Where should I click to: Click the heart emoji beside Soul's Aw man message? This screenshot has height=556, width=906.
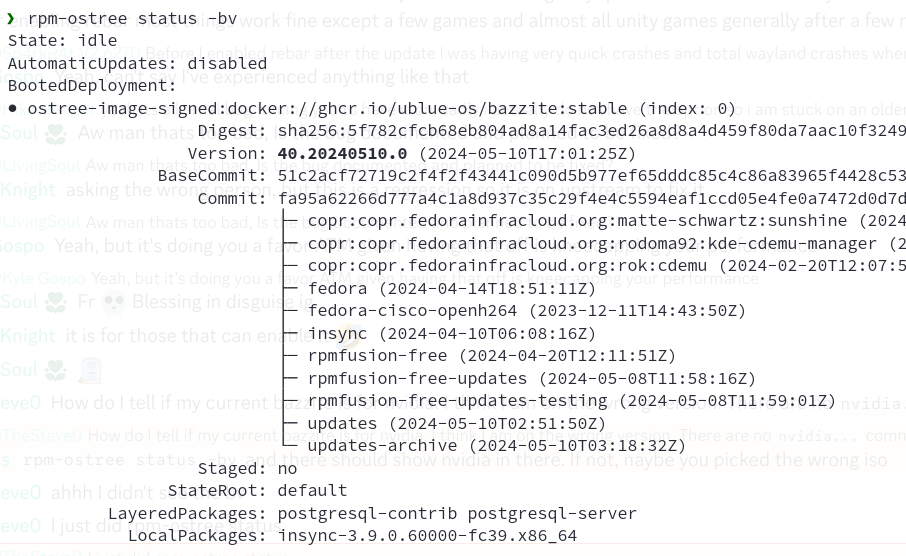[55, 134]
